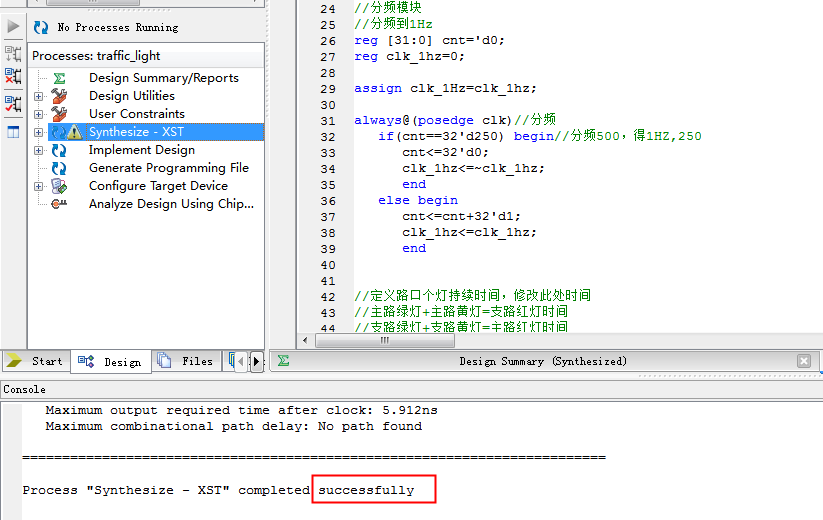Switch to the Design tab
This screenshot has height=520, width=823.
point(111,362)
